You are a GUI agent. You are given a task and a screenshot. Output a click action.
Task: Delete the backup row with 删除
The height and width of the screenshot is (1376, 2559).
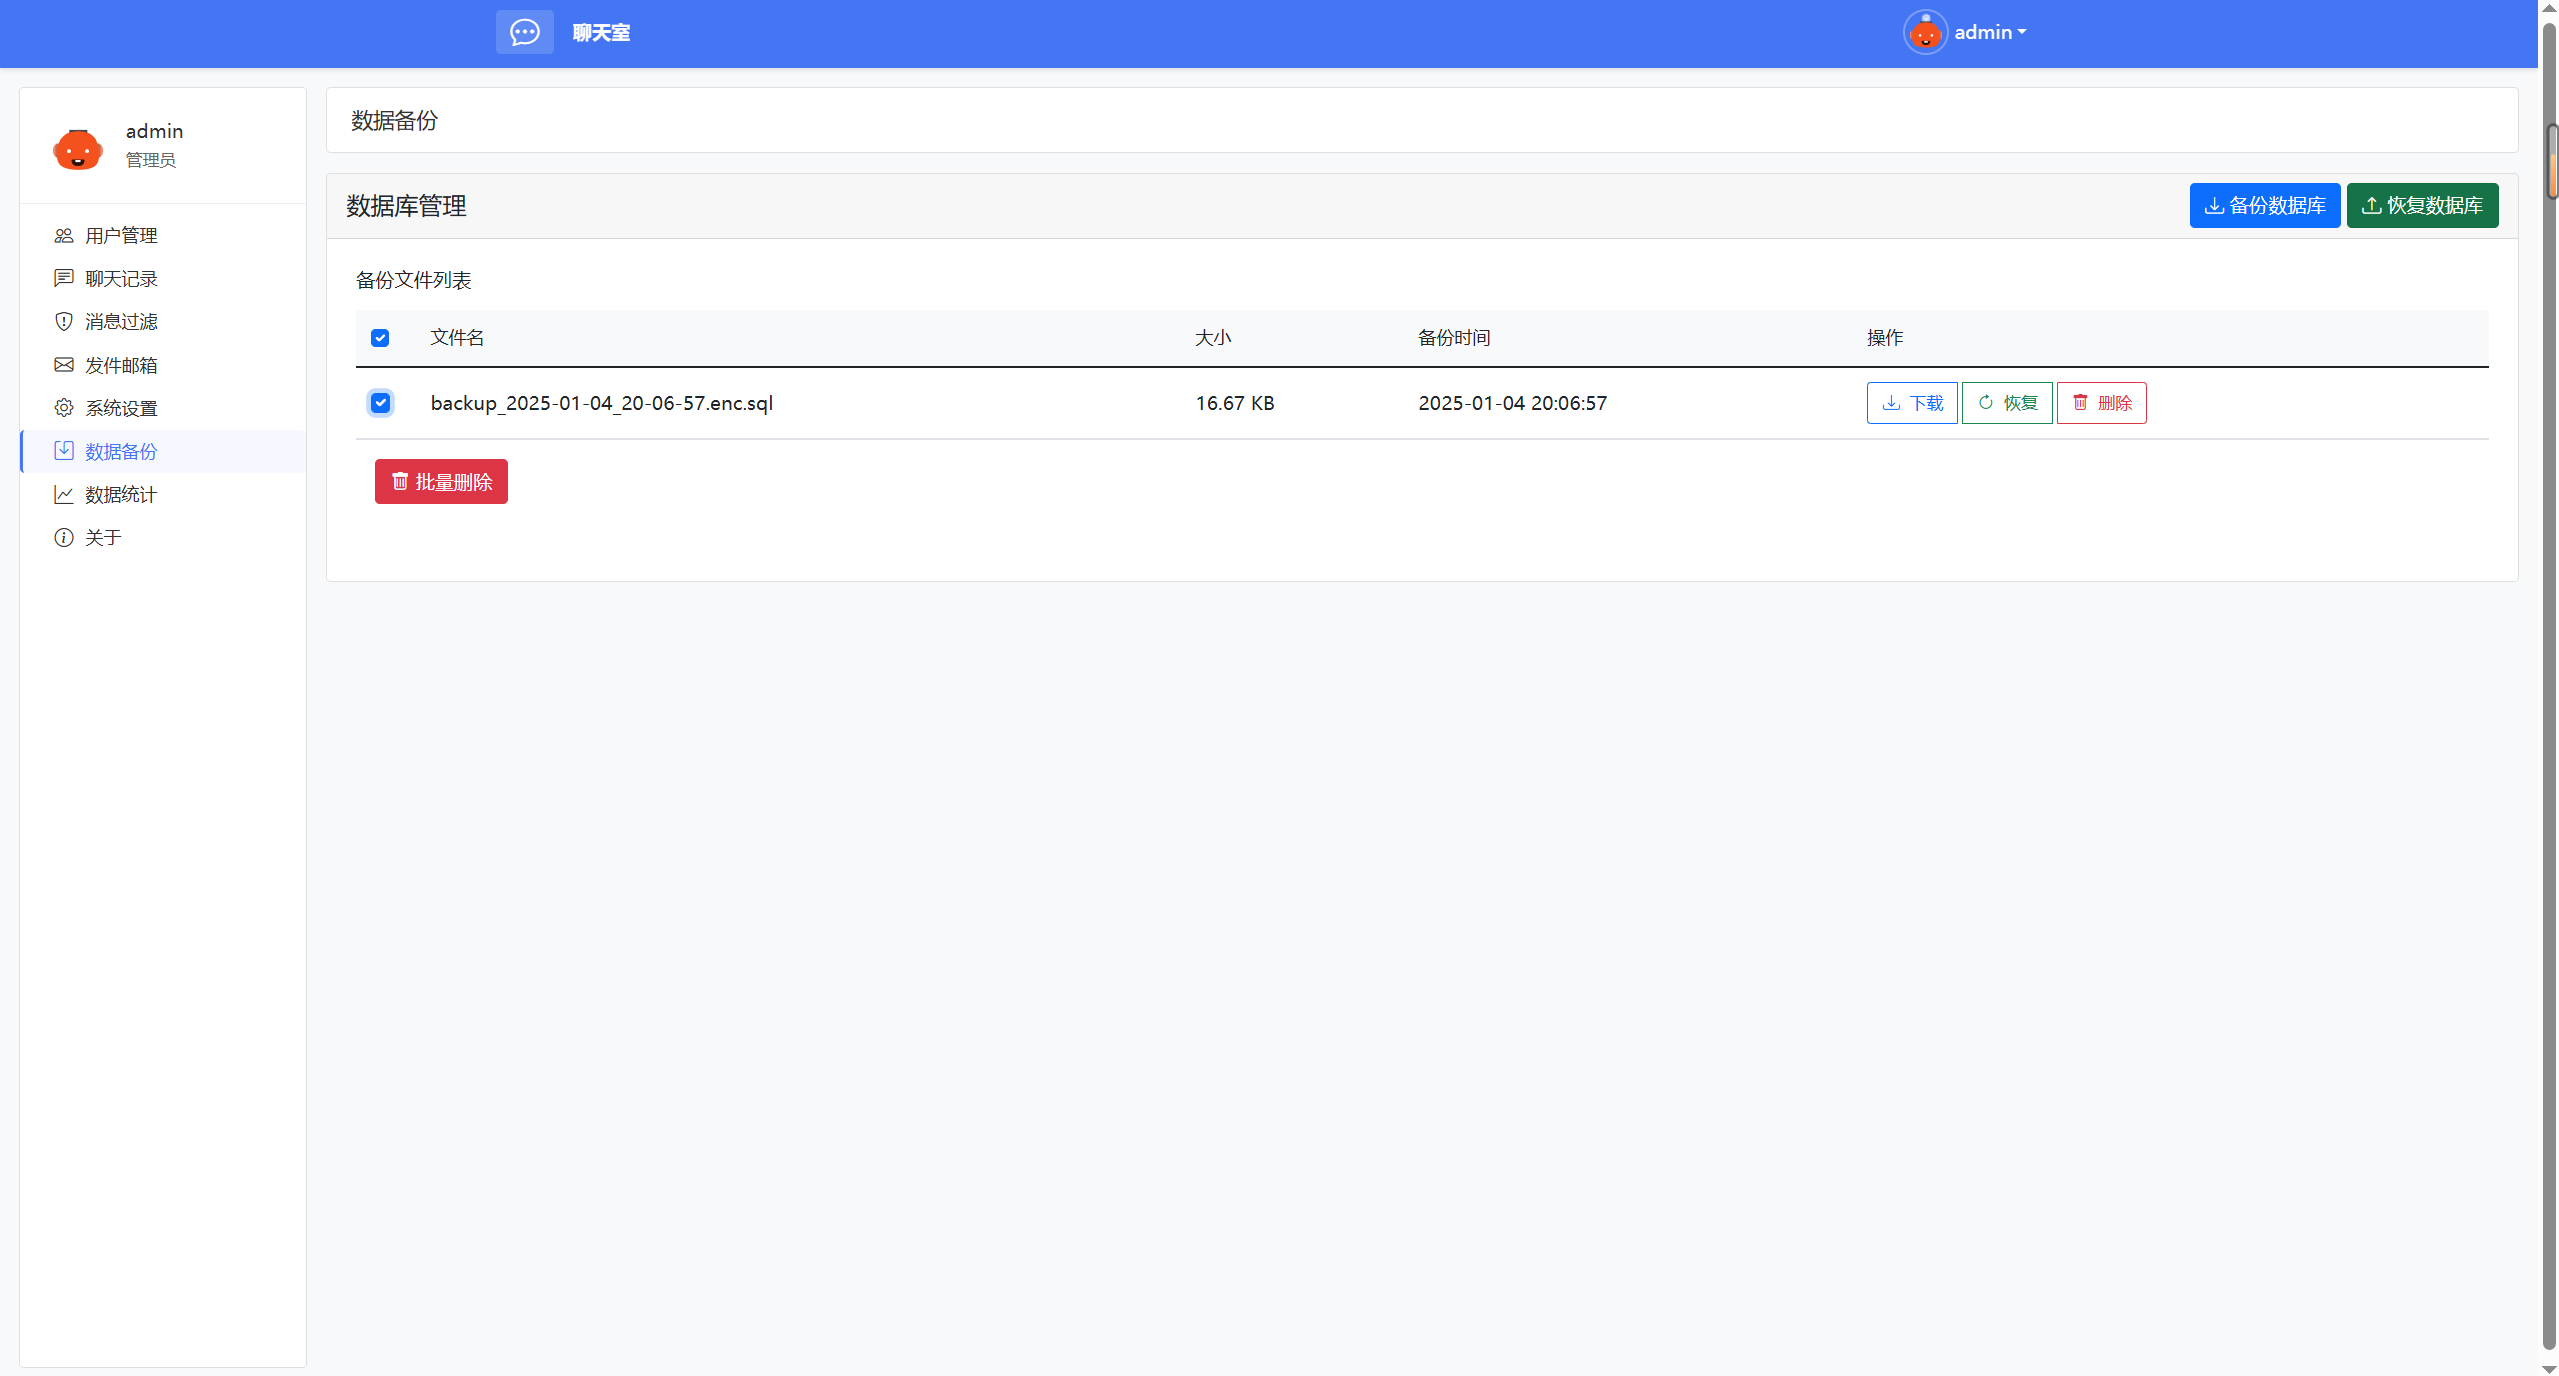coord(2101,403)
